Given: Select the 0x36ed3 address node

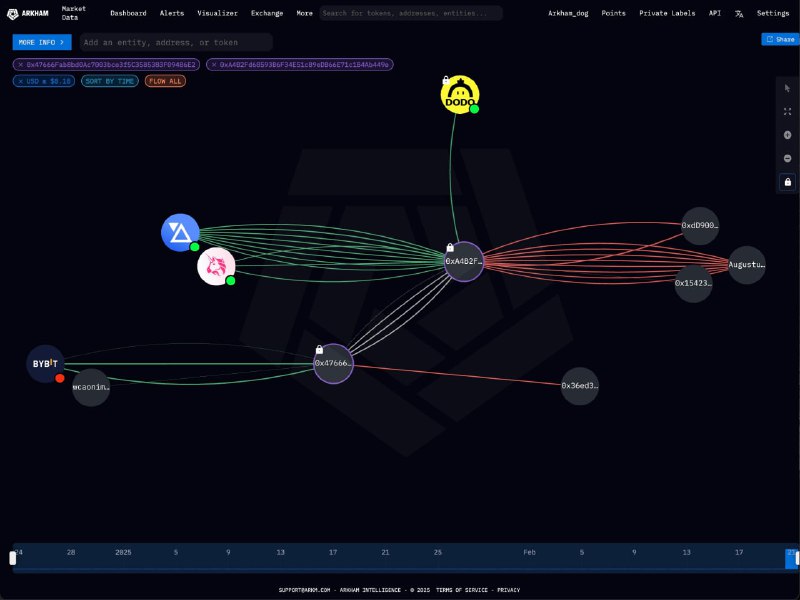Looking at the screenshot, I should (x=580, y=386).
